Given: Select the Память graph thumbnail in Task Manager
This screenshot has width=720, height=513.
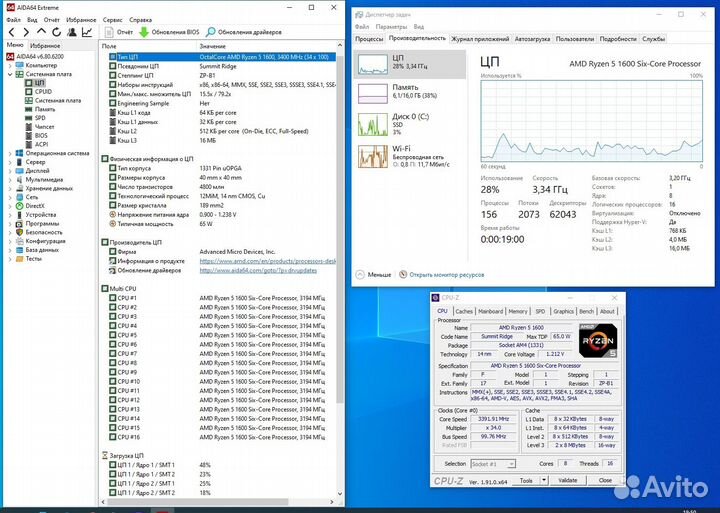Looking at the screenshot, I should [372, 94].
